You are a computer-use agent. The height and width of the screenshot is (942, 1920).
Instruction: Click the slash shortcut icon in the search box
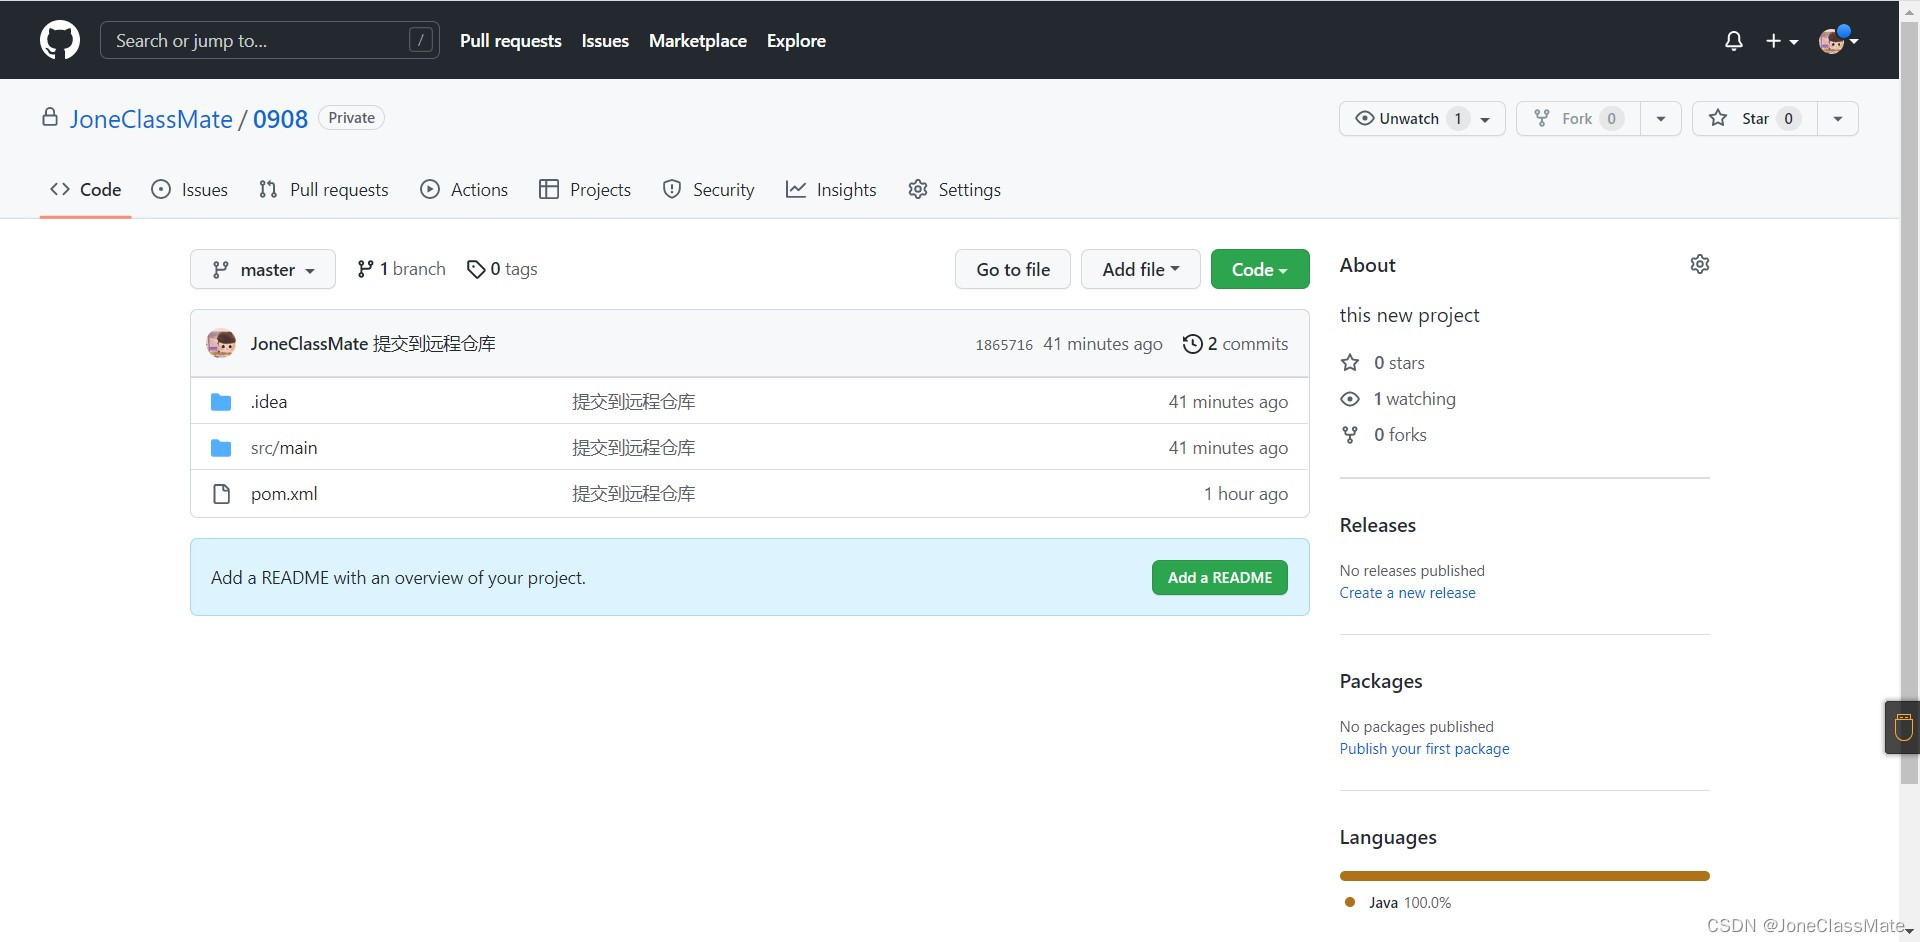point(421,40)
